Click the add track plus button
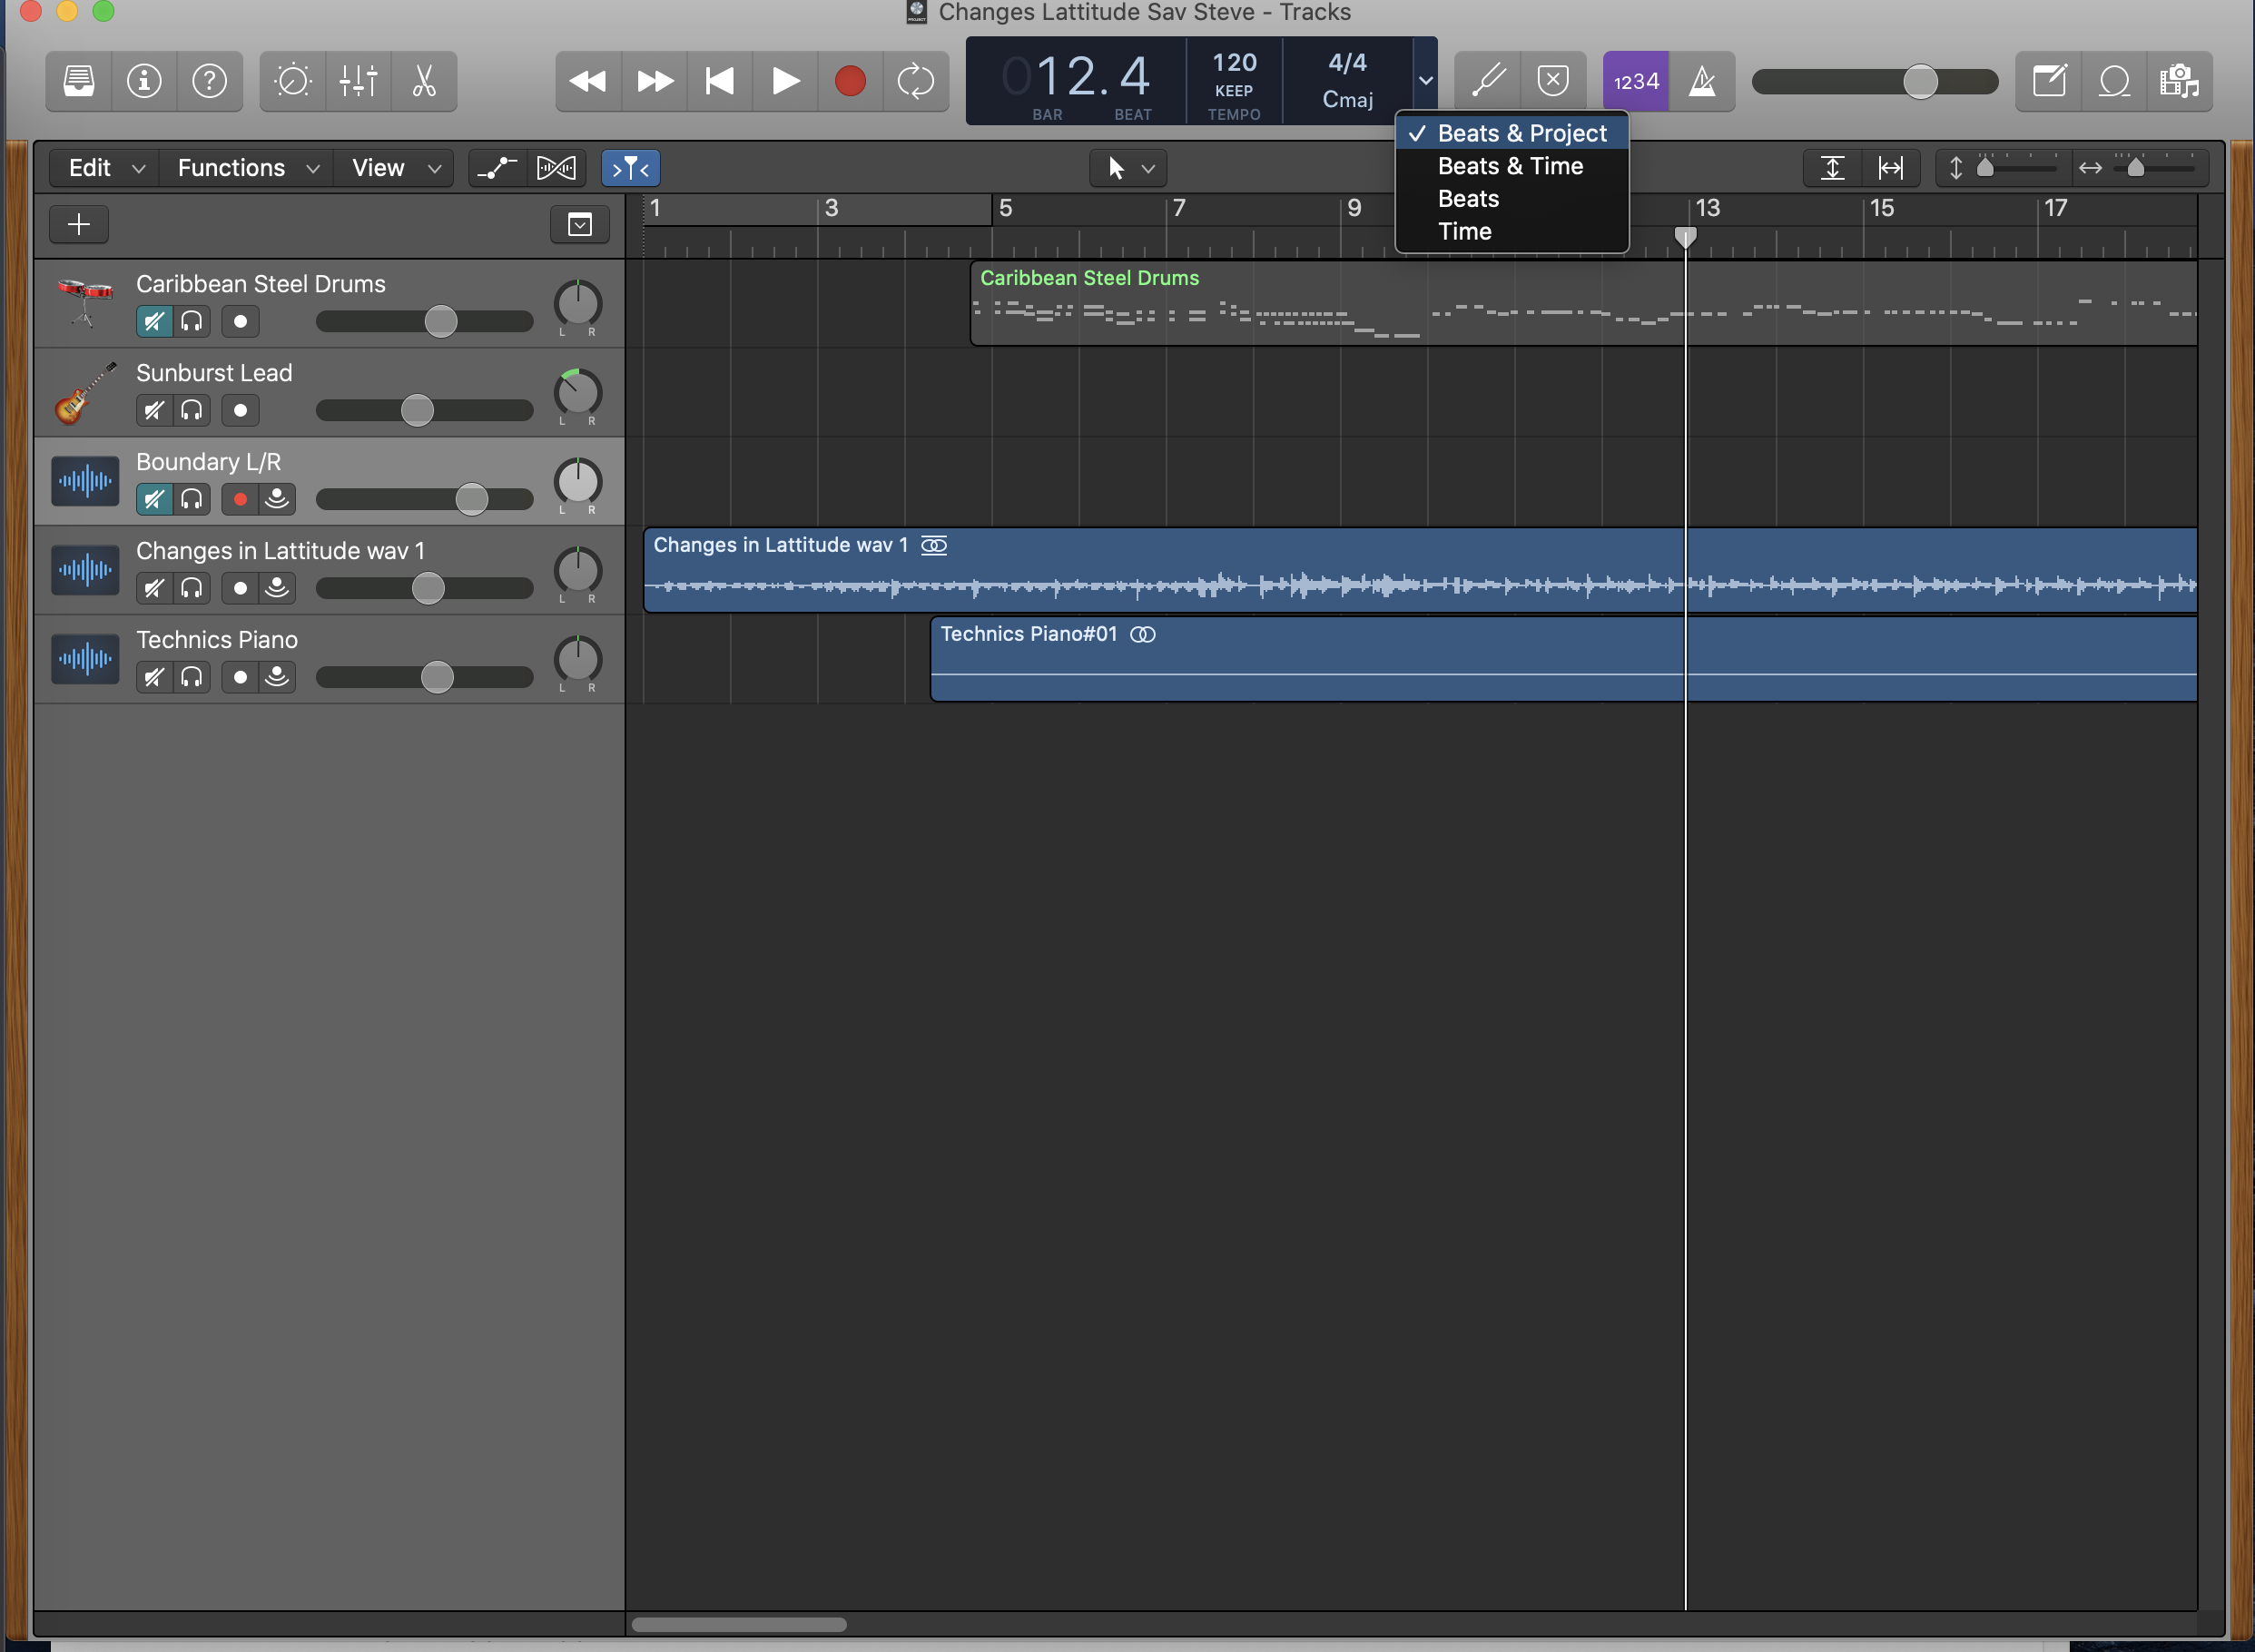Screen dimensions: 2255x1652 pyautogui.click(x=79, y=224)
